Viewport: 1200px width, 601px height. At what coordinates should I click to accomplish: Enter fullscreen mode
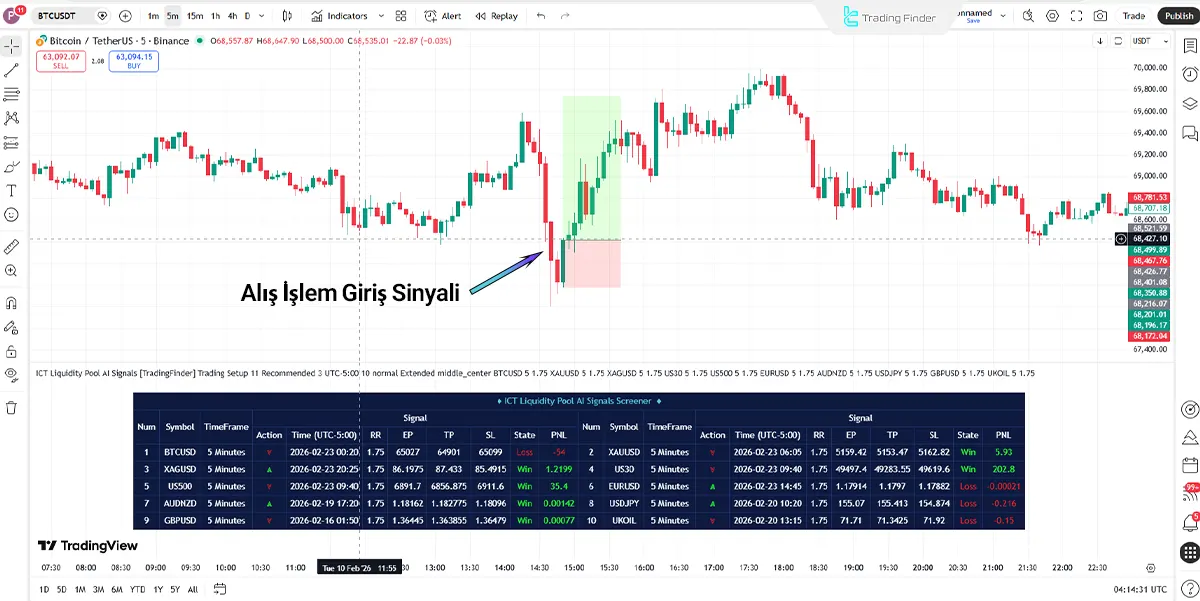pos(1077,16)
